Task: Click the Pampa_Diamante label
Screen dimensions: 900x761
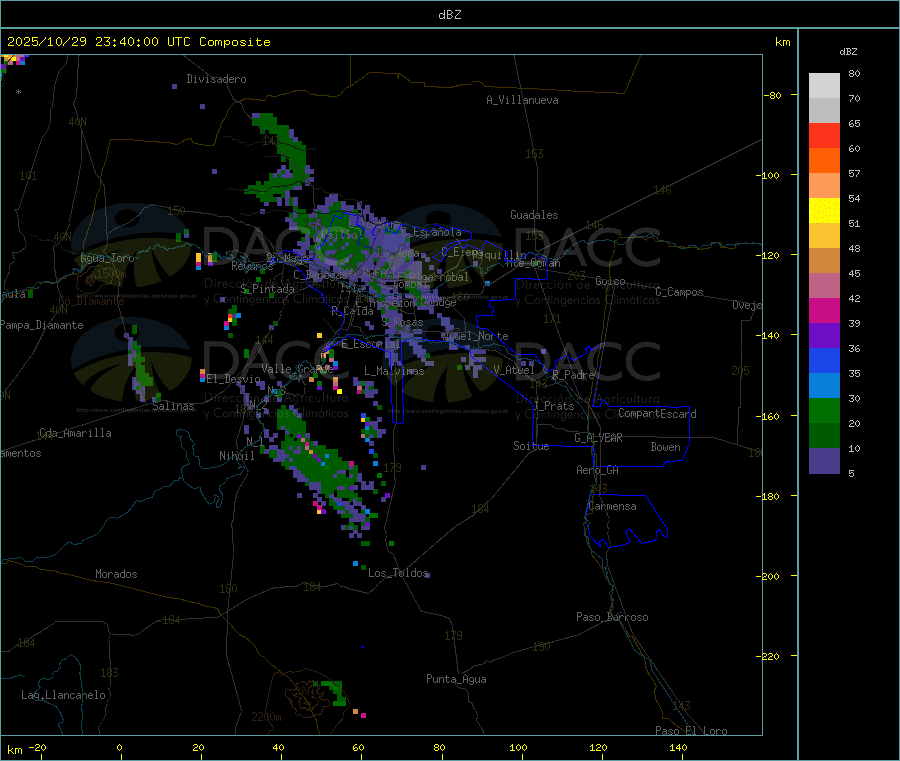Action: click(42, 325)
